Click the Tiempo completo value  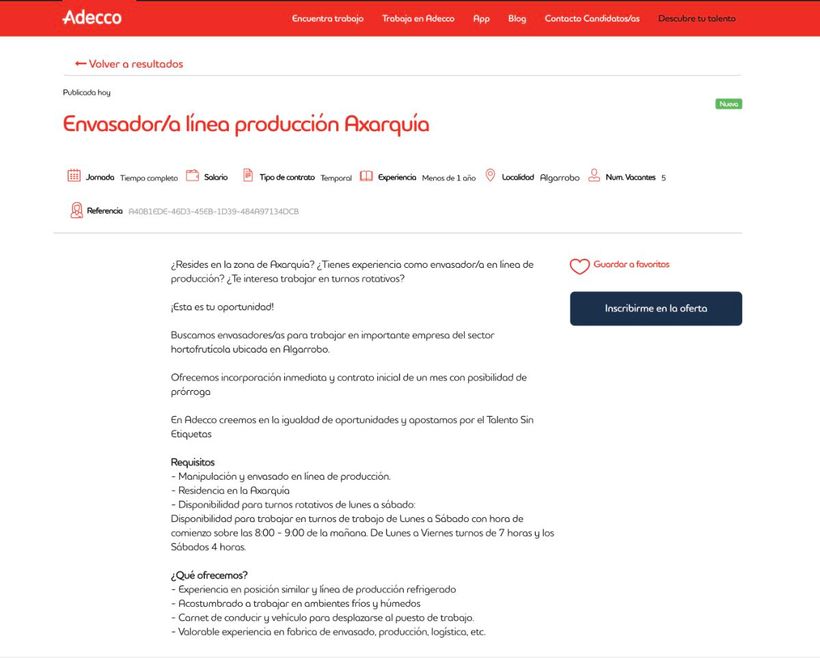149,178
